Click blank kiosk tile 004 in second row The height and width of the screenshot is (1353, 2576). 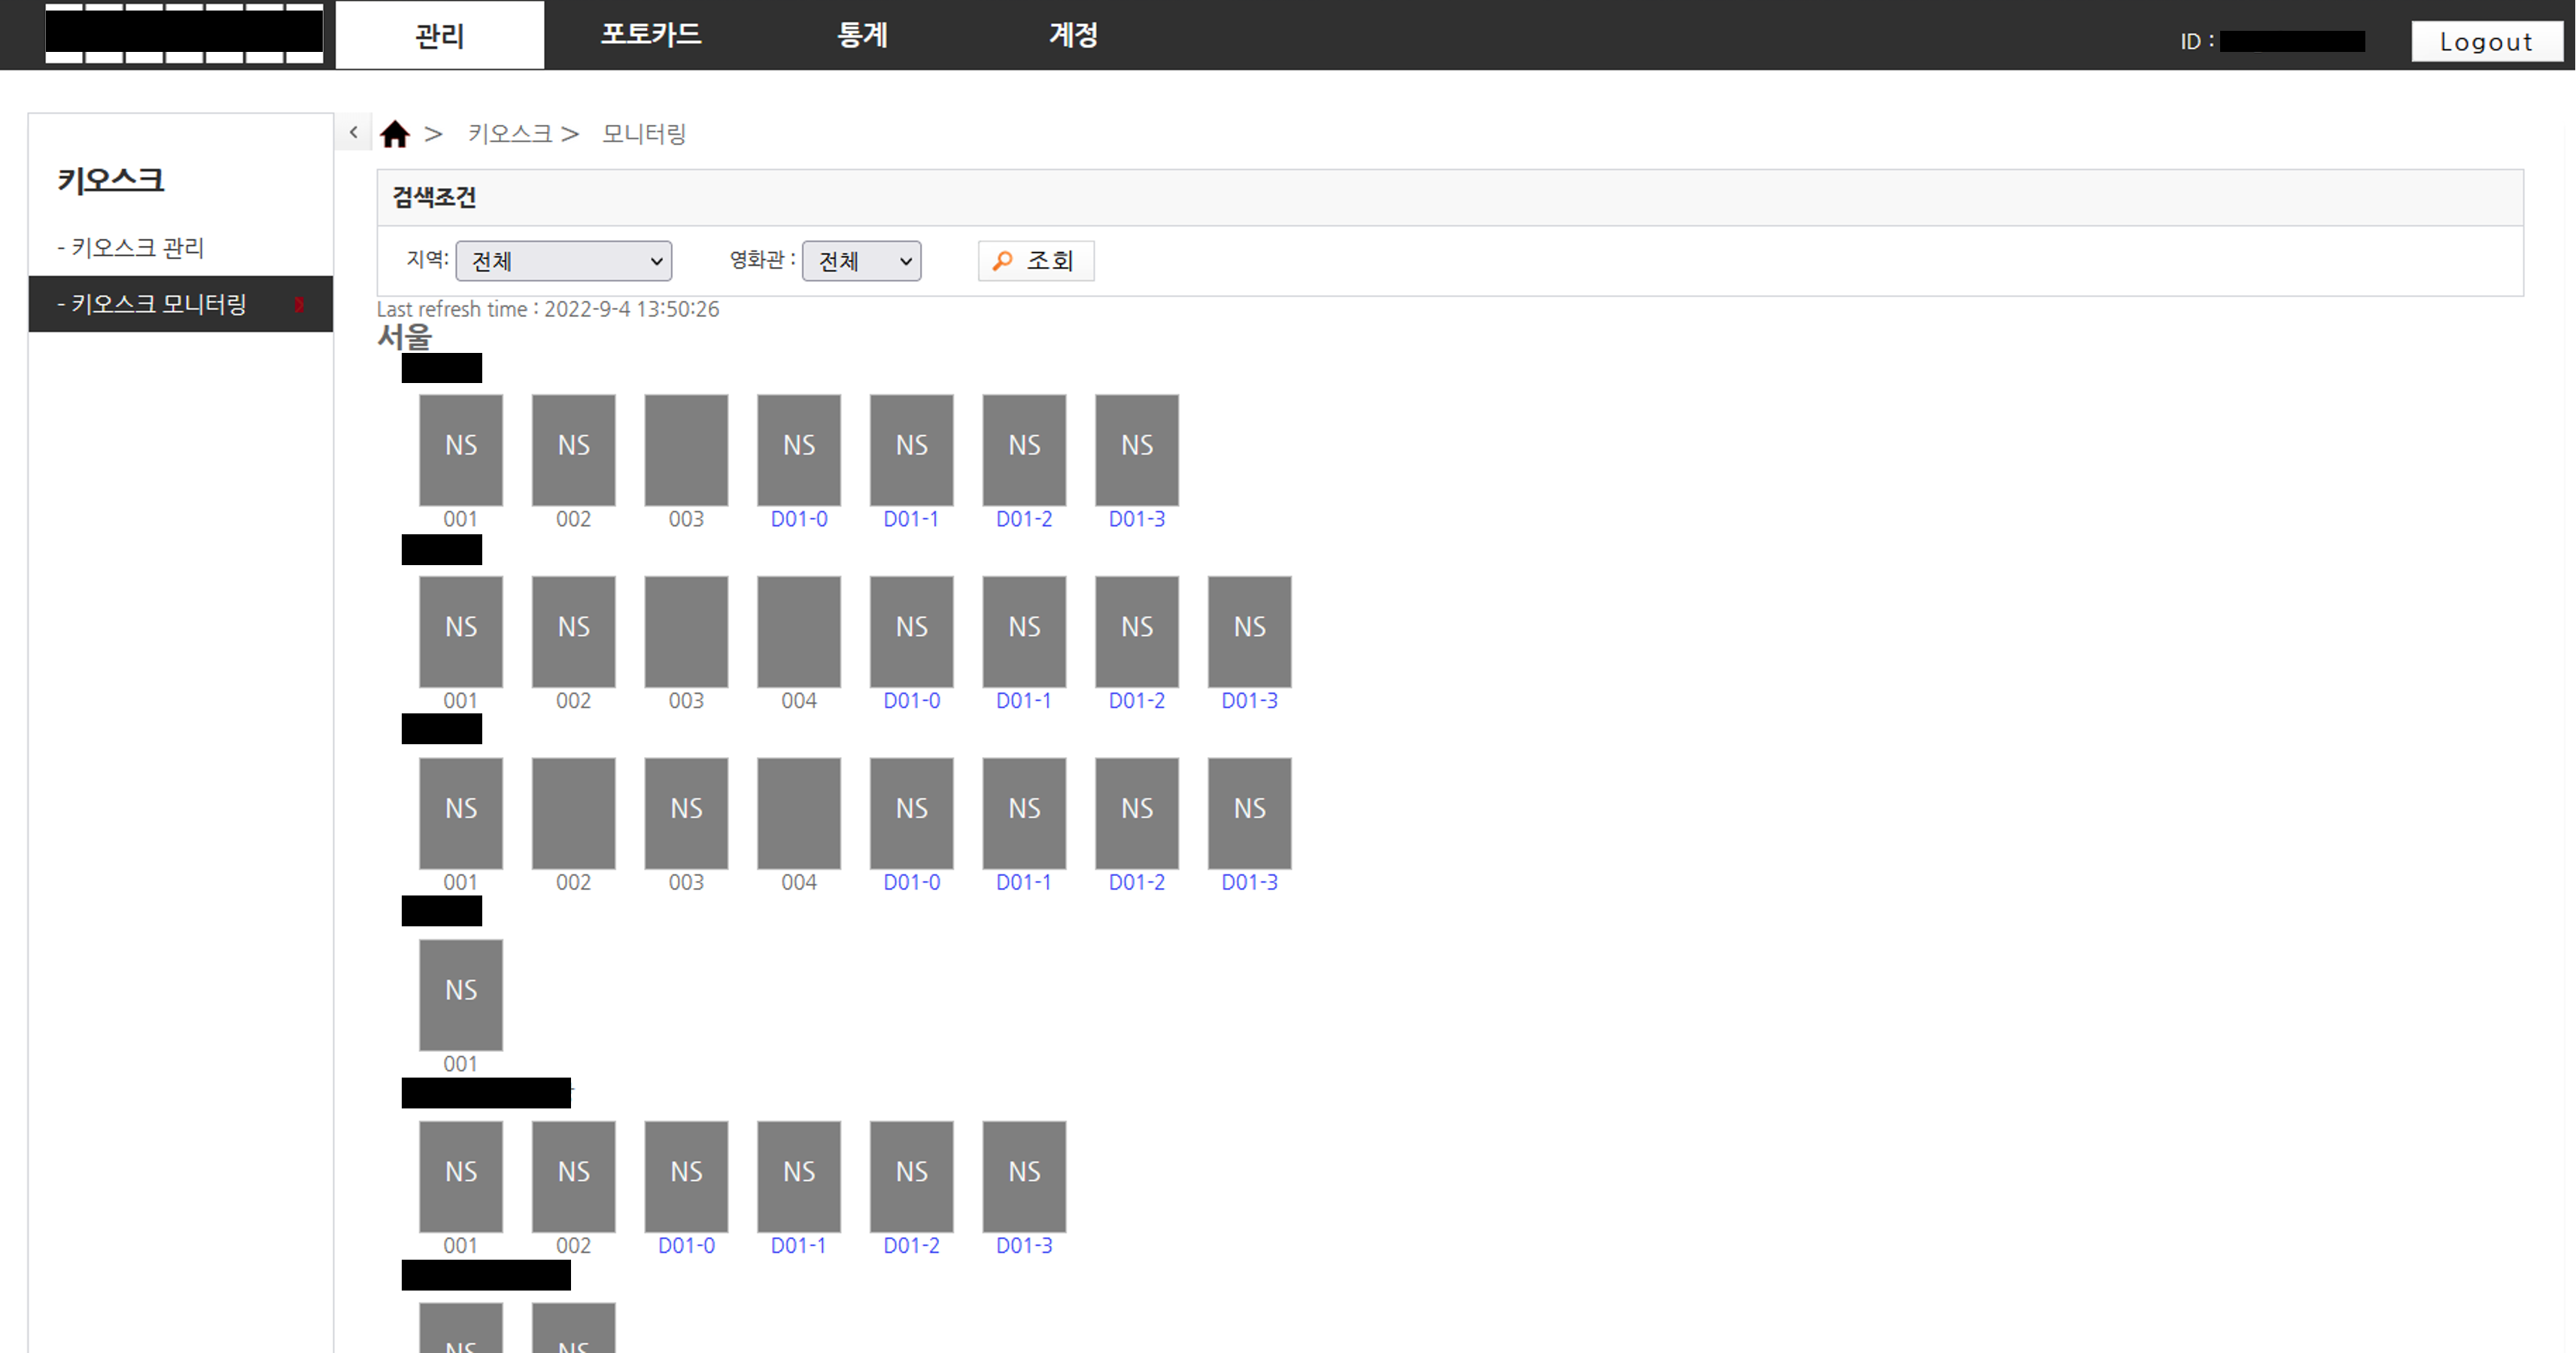[x=799, y=631]
